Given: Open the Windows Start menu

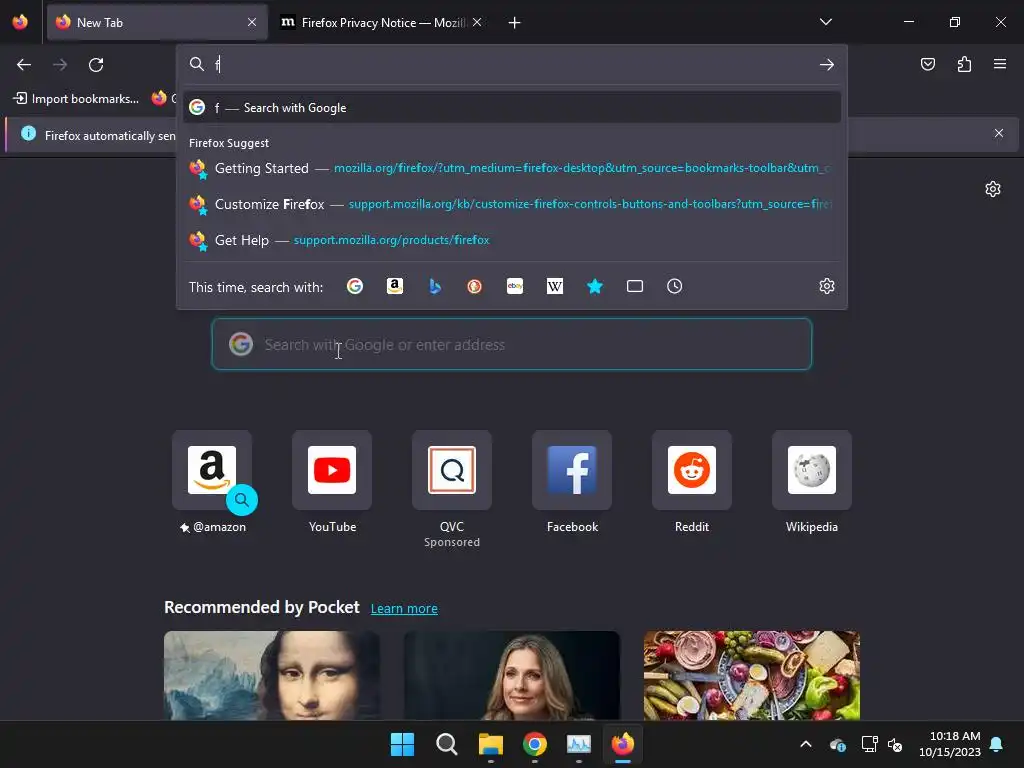Looking at the screenshot, I should (x=402, y=744).
